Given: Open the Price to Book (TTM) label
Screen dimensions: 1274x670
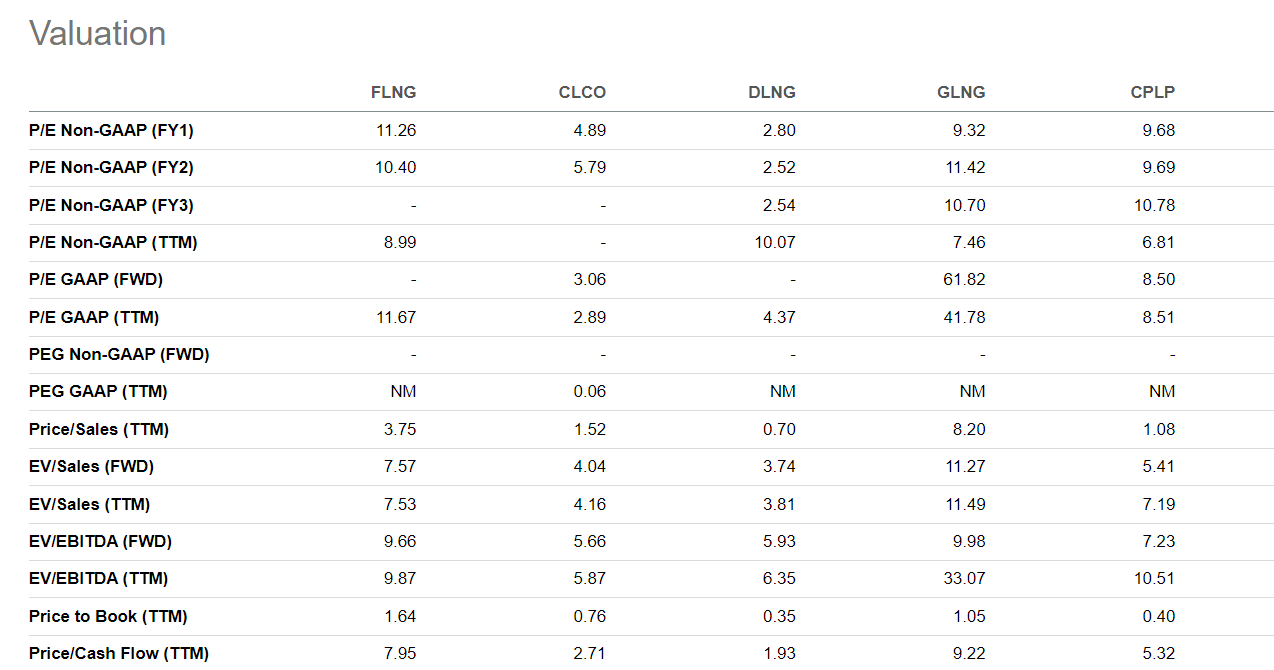Looking at the screenshot, I should pyautogui.click(x=108, y=616).
